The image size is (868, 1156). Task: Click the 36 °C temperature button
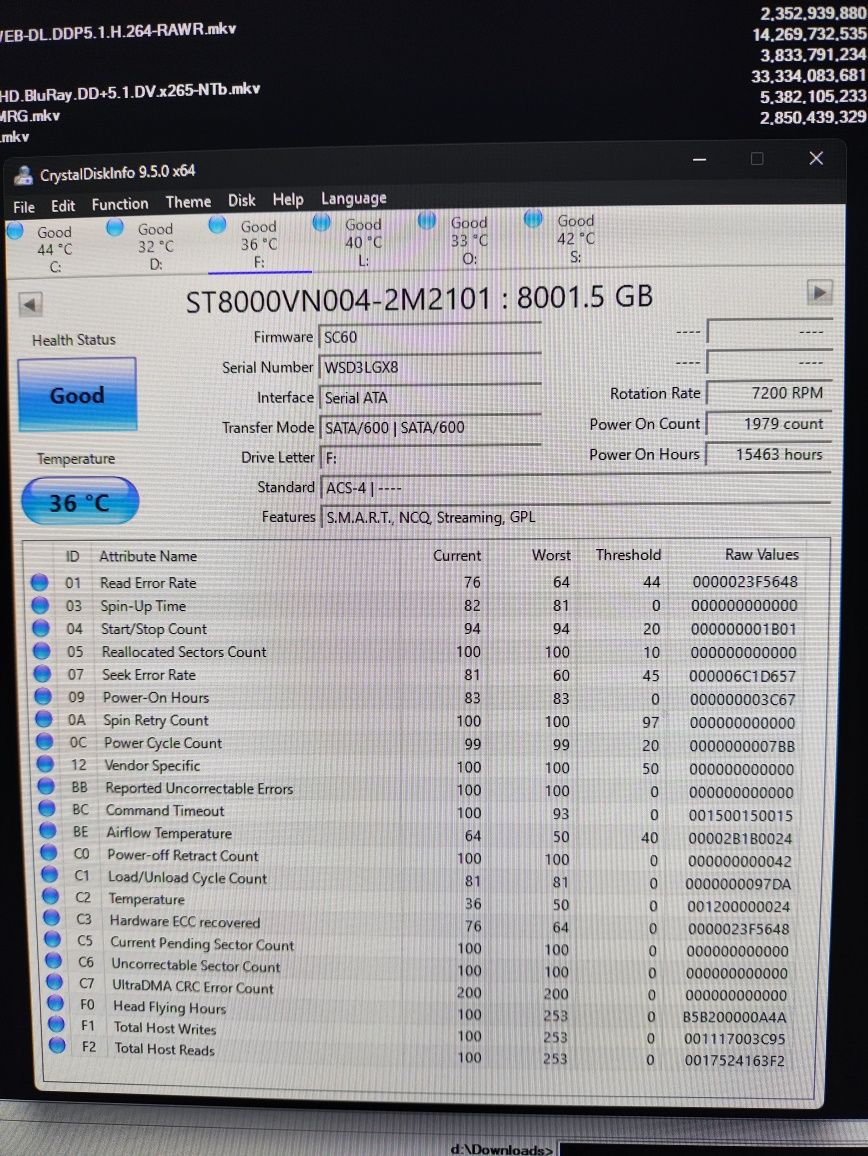[x=80, y=501]
